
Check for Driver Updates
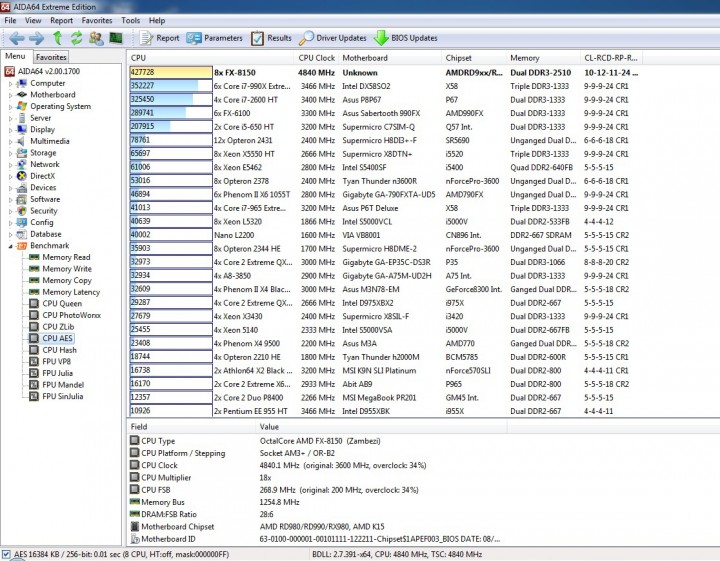click(332, 38)
